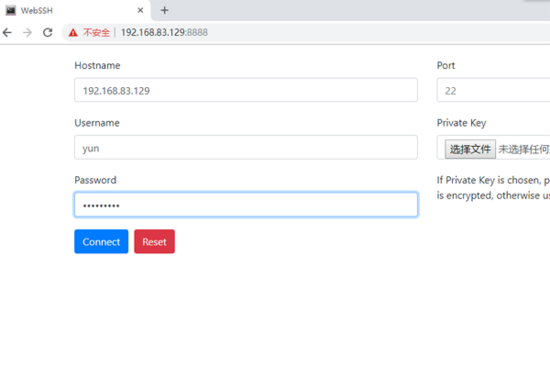Close the WebSSH tab
This screenshot has width=550, height=367.
140,11
